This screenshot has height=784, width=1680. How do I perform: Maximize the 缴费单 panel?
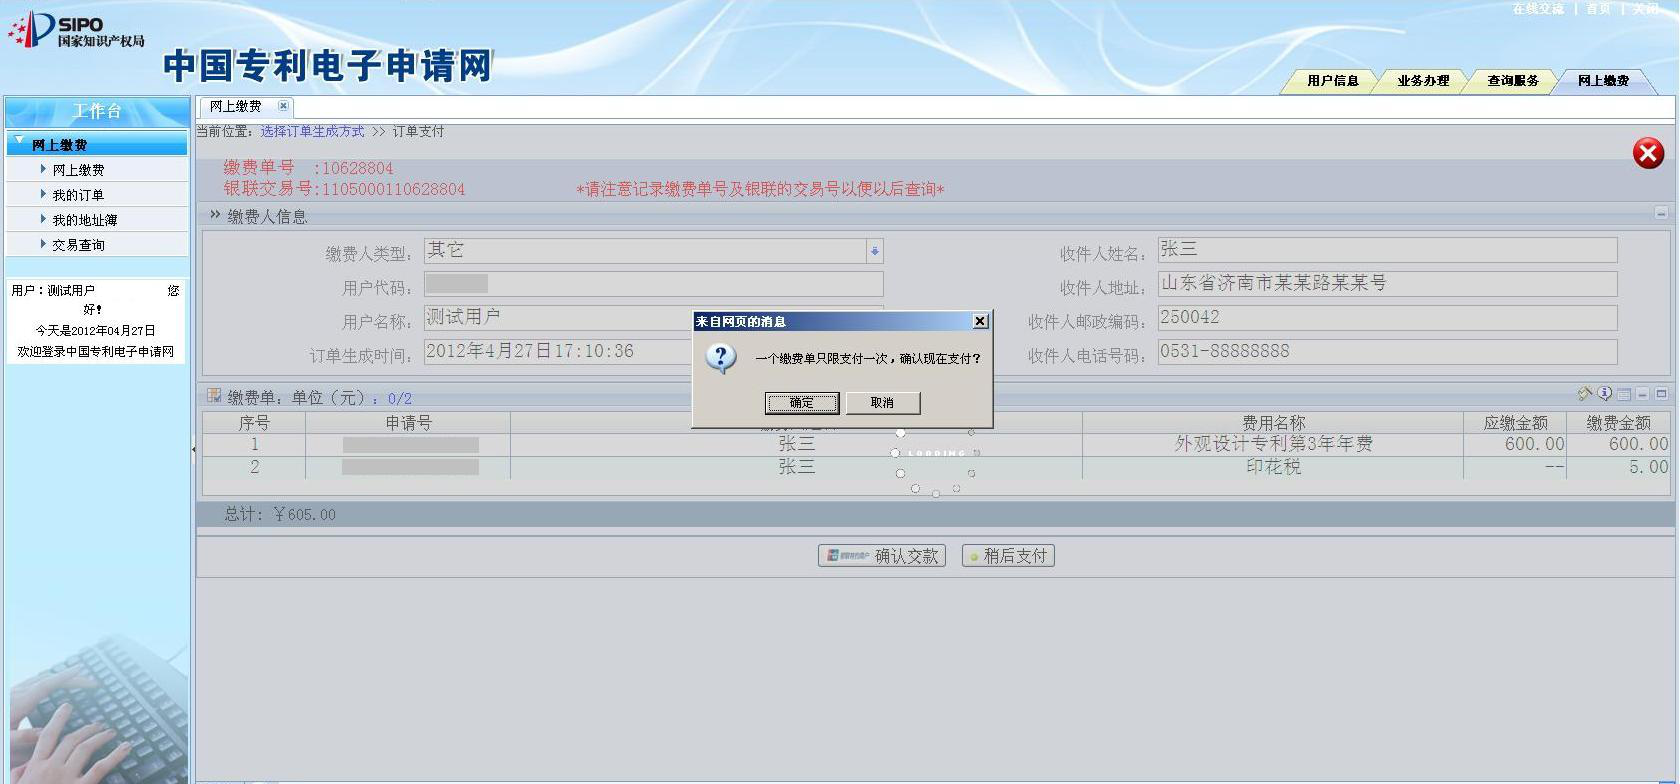[1661, 395]
